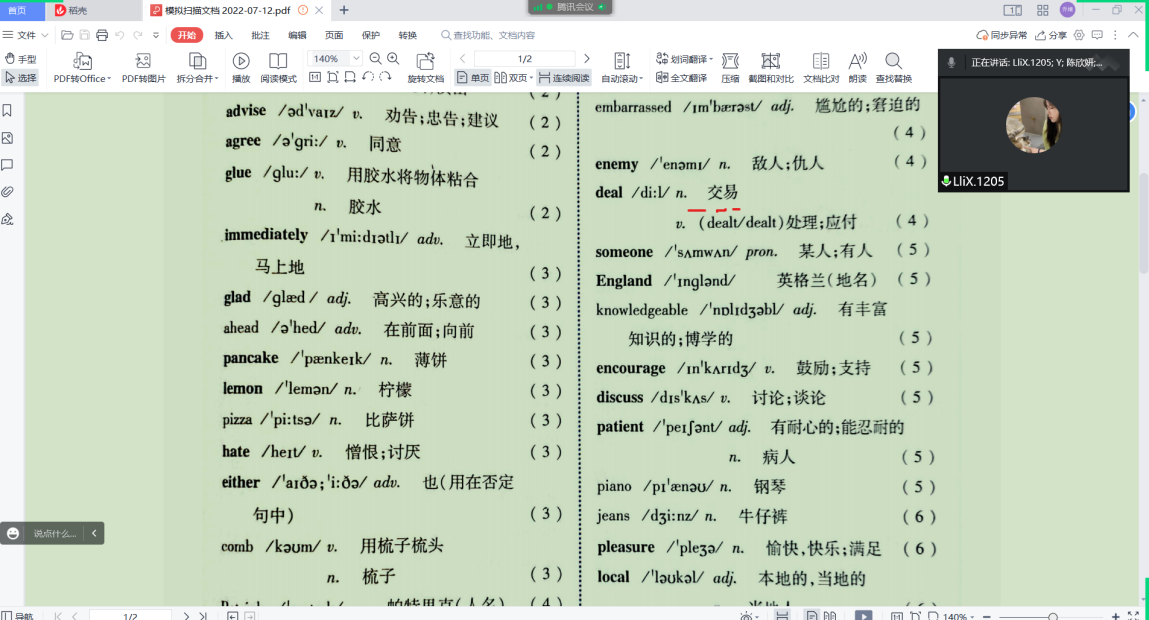Screen dimensions: 1149x620
Task: Click the 旋转文档 rotate document icon
Action: pos(425,62)
